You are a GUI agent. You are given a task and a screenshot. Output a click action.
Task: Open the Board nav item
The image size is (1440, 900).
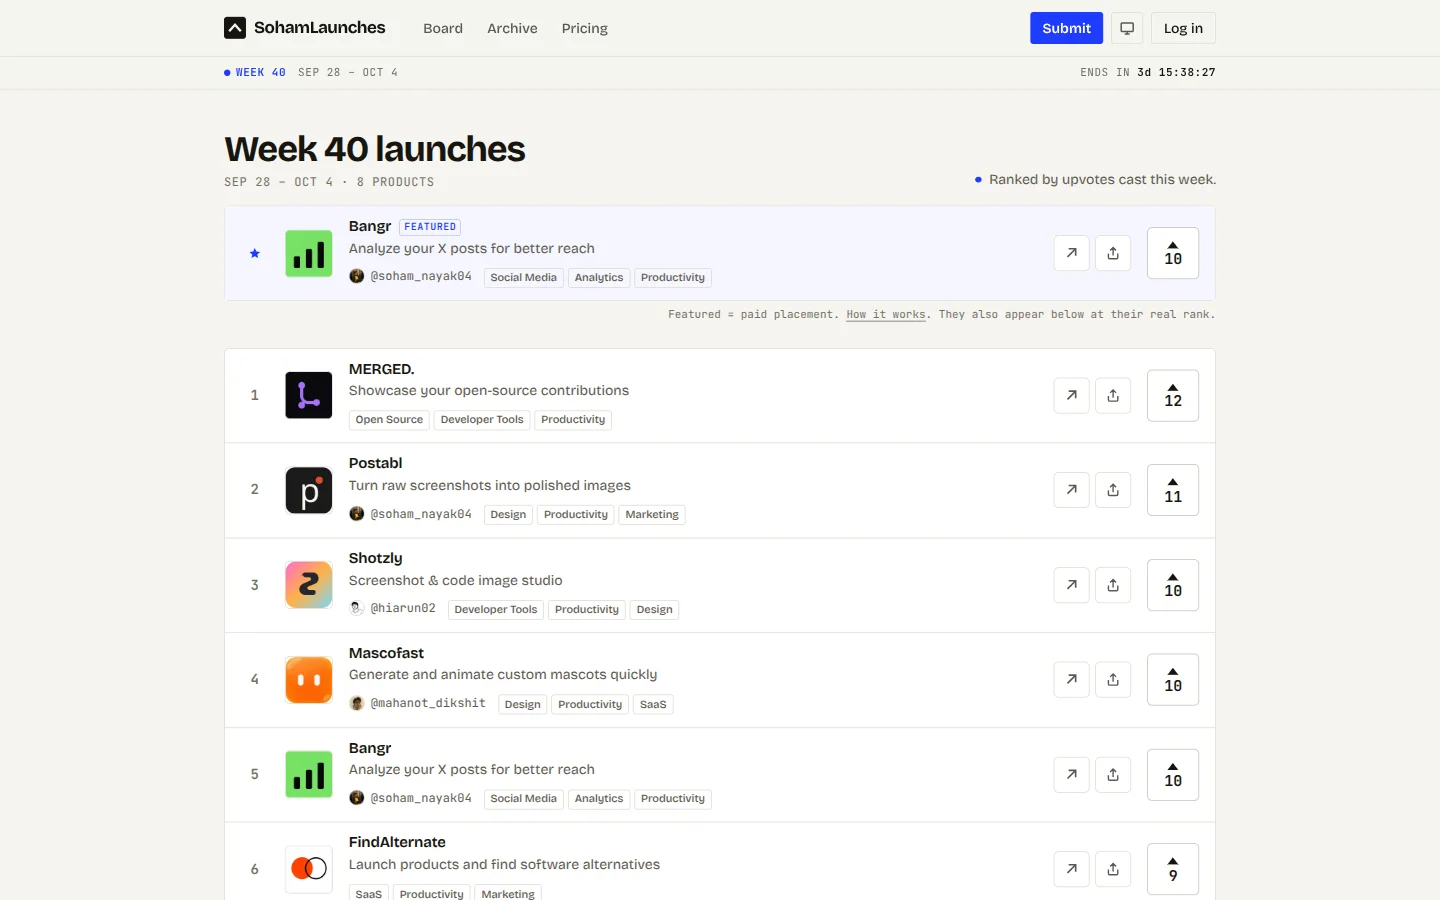443,28
